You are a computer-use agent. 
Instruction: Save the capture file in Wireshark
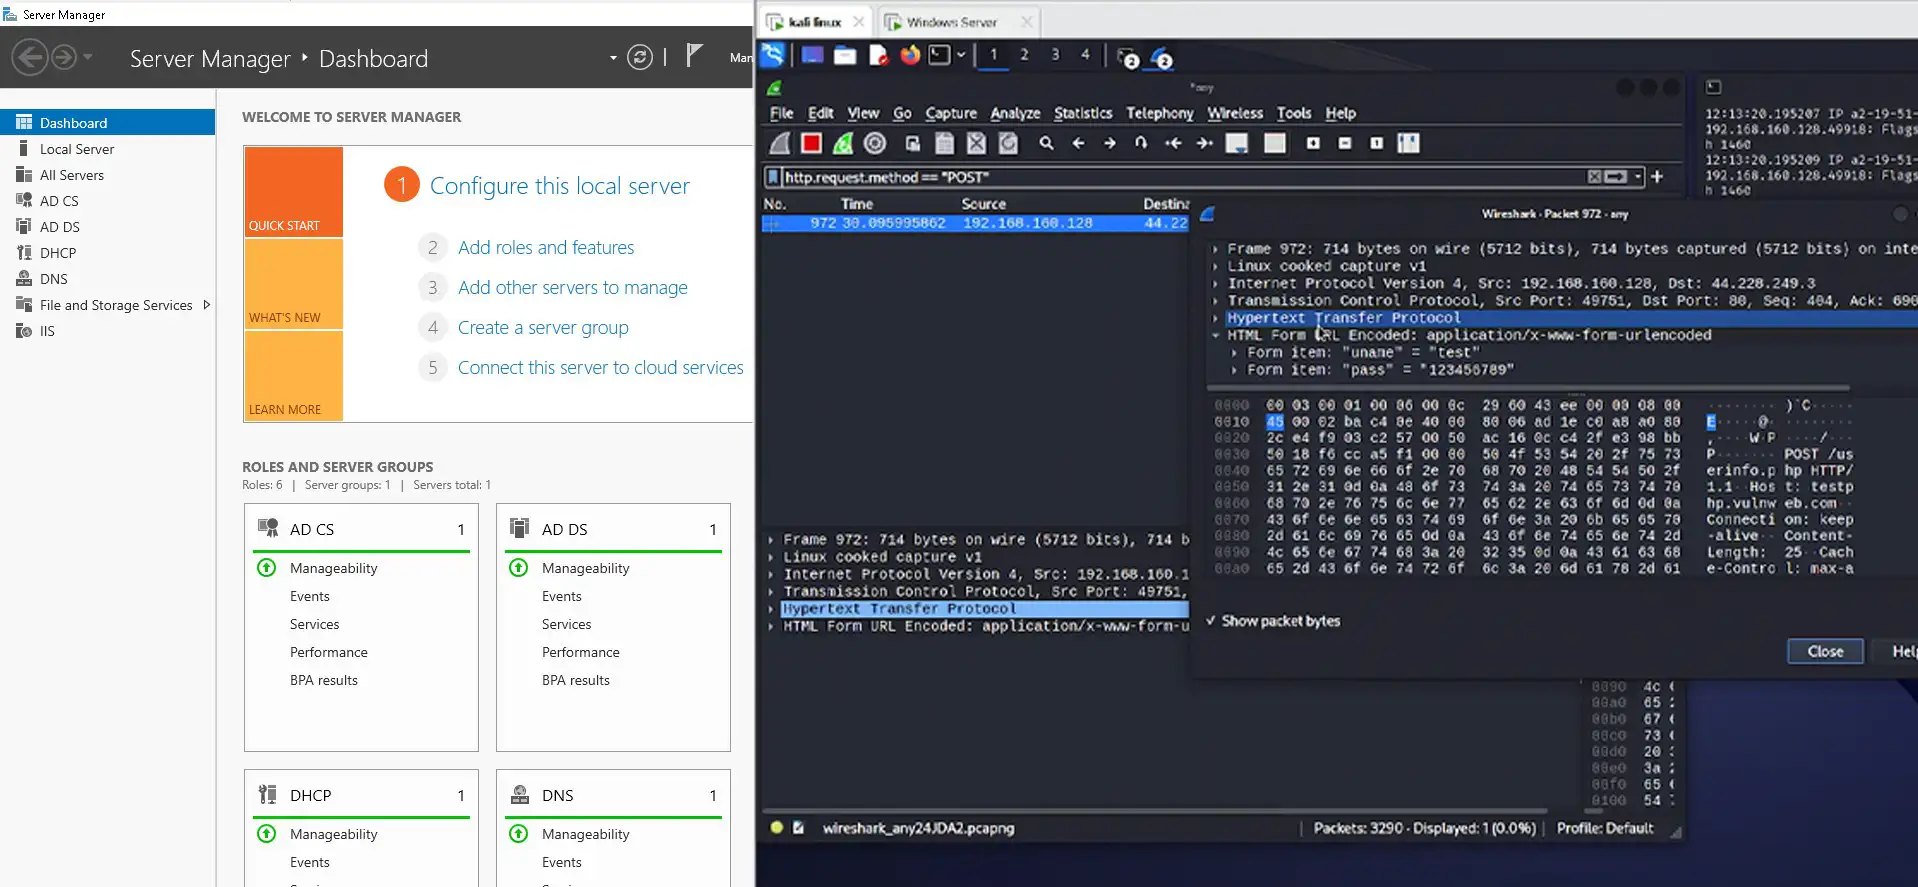click(x=944, y=144)
